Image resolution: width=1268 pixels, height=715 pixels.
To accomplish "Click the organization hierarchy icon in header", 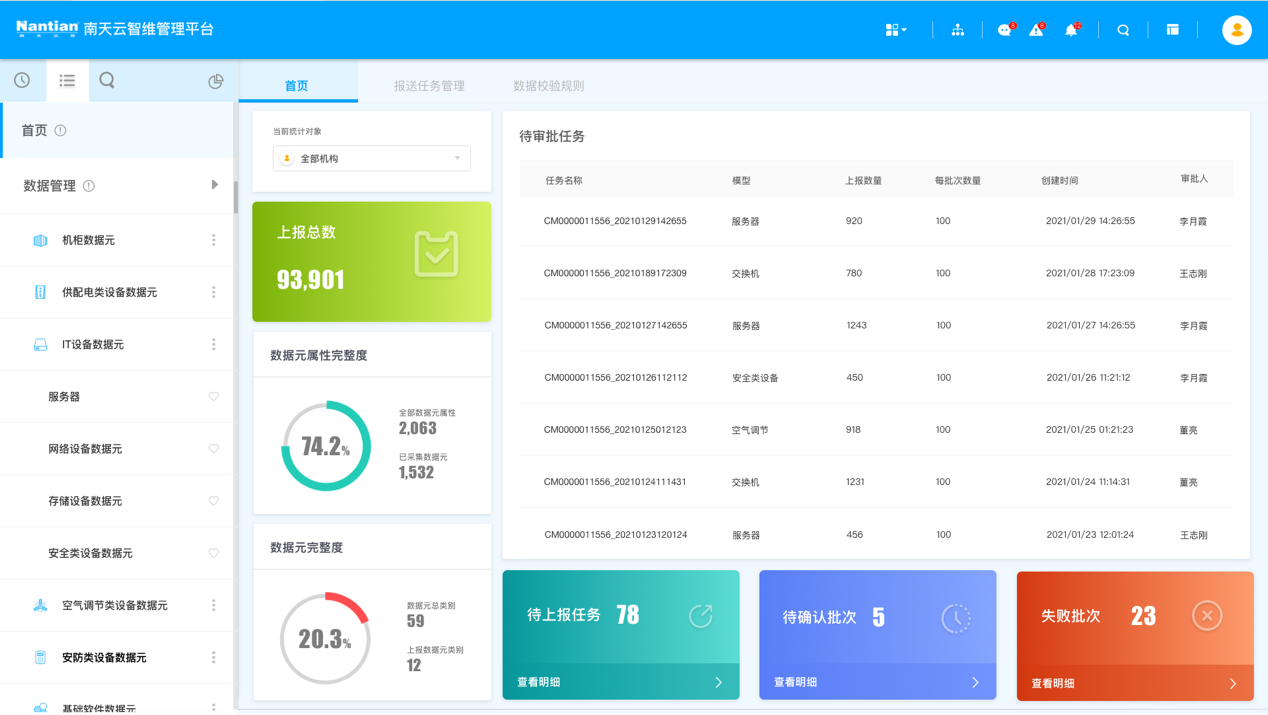I will click(x=957, y=30).
